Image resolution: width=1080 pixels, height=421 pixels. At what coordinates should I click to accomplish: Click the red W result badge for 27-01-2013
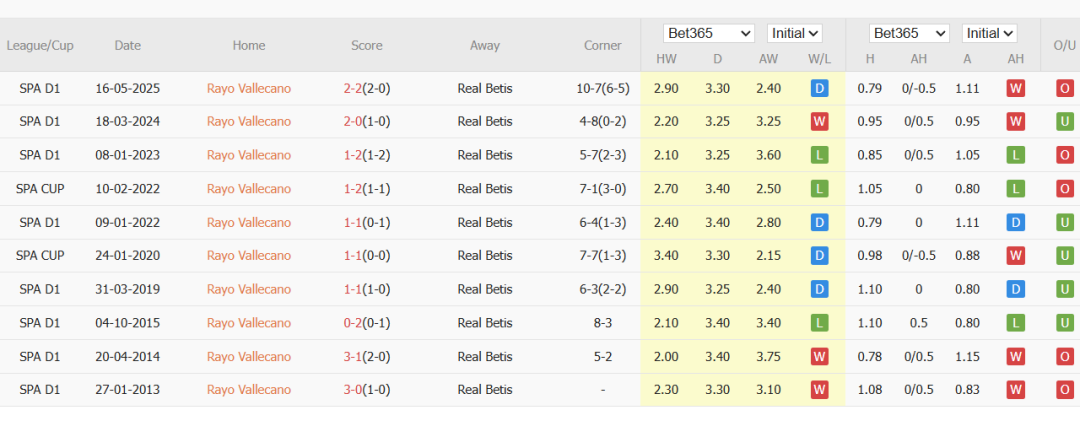(x=820, y=390)
